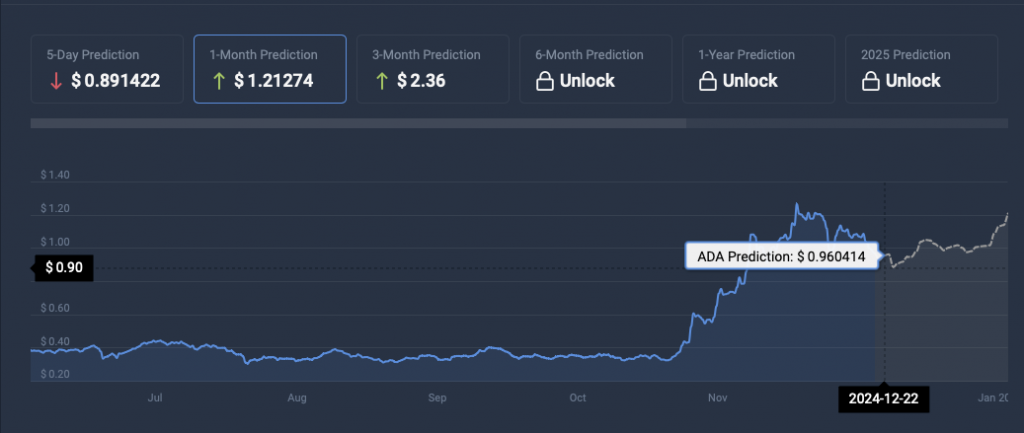
Task: Select the 5-Day Prediction tab
Action: tap(107, 68)
